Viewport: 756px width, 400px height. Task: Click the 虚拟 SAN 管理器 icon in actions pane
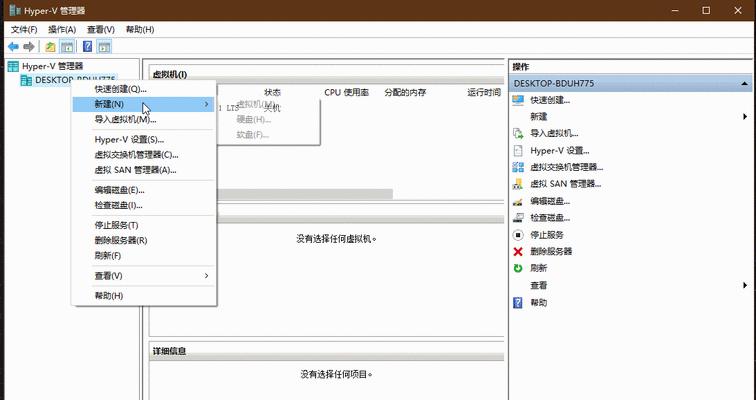click(x=518, y=184)
